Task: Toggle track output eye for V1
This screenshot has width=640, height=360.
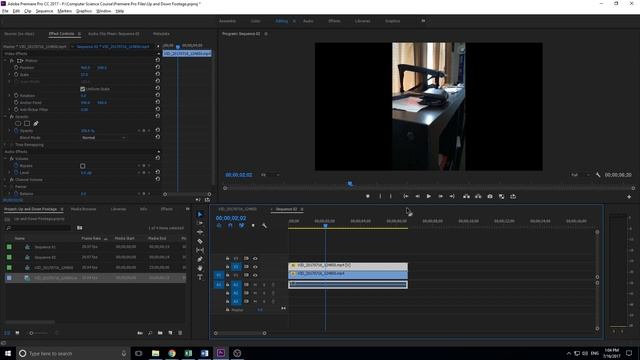Action: [255, 275]
